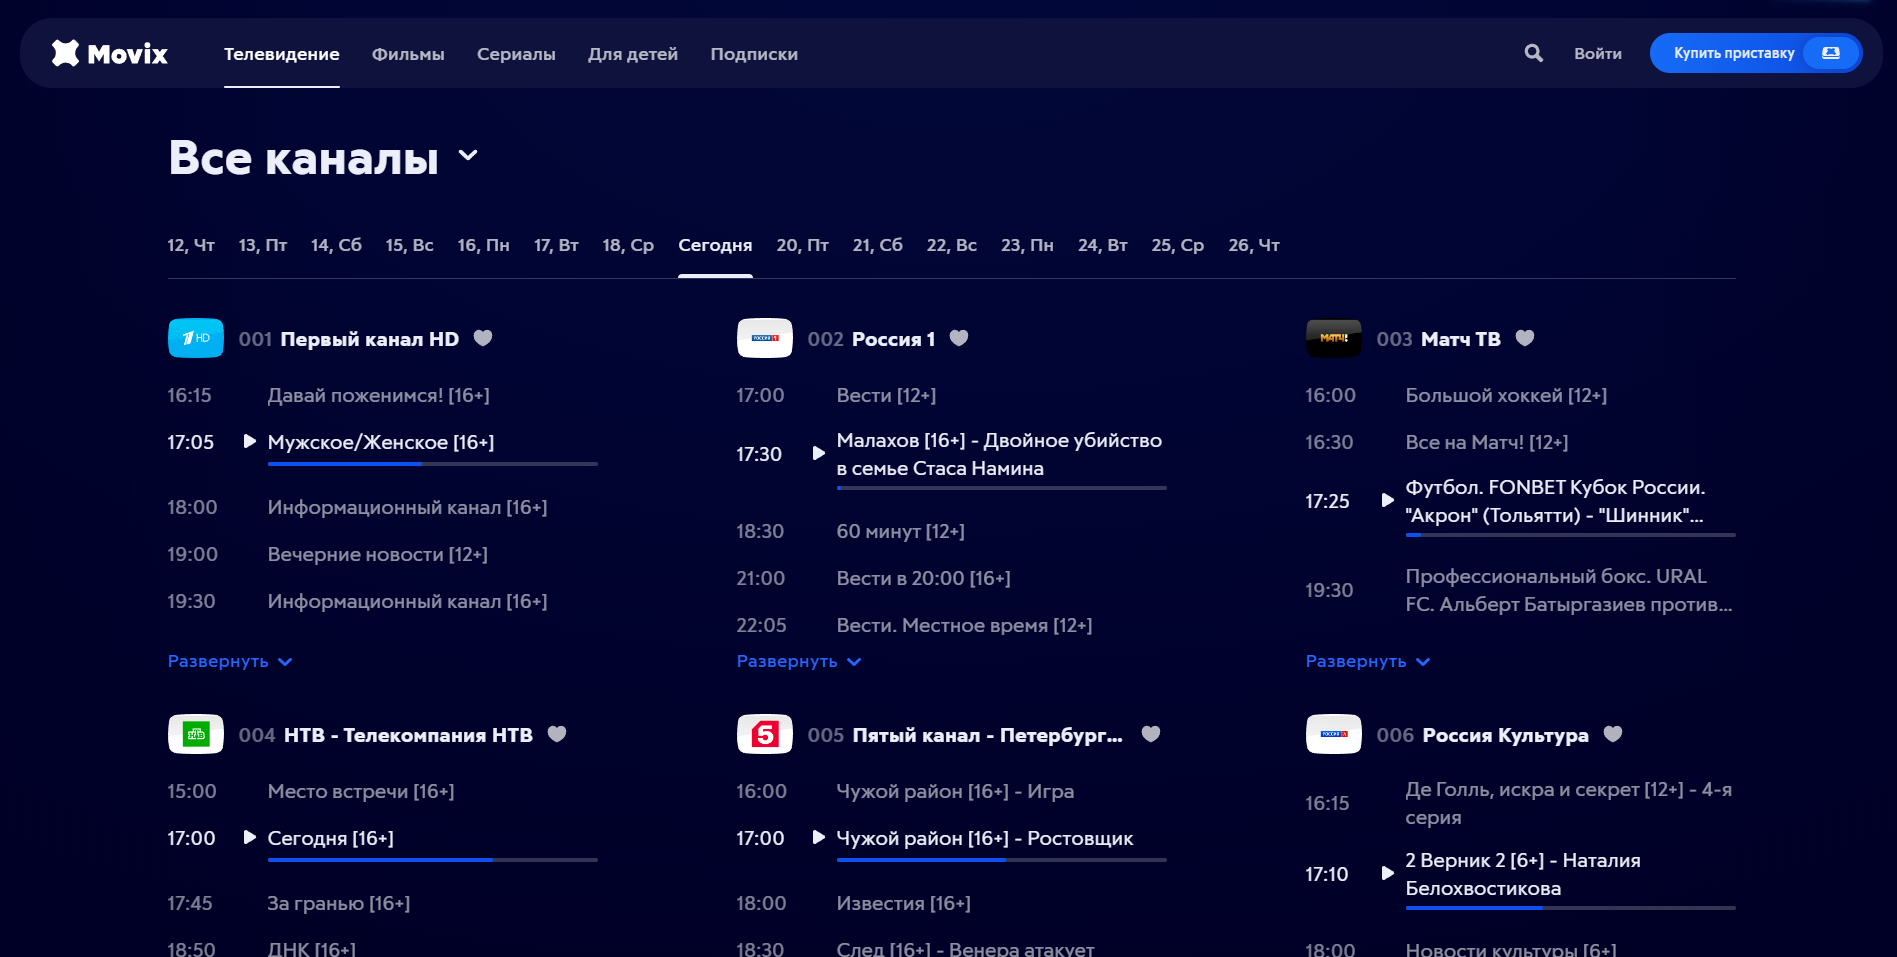Play Мужское/Женское via its play icon

pos(250,441)
